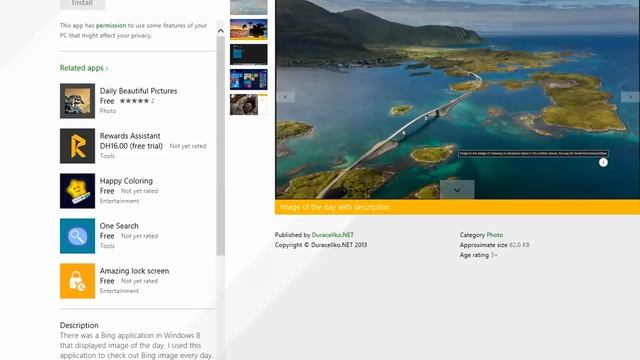Click the down chevron below the screenshot
This screenshot has width=640, height=360.
point(457,190)
